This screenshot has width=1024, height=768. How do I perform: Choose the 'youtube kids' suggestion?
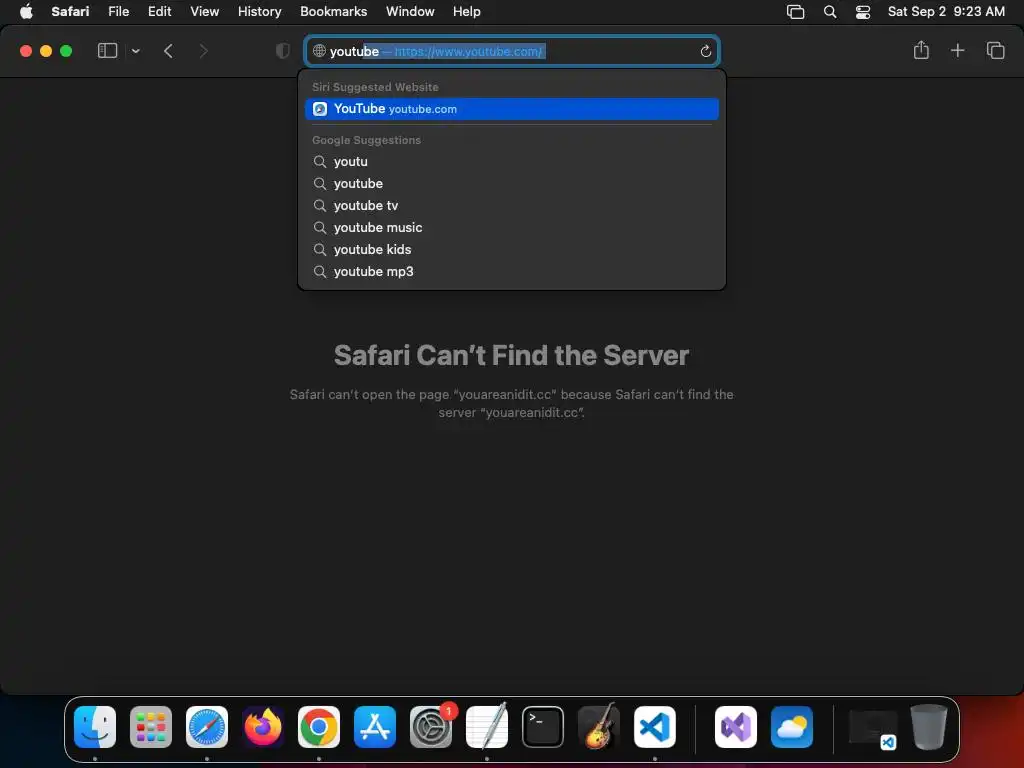[x=512, y=249]
